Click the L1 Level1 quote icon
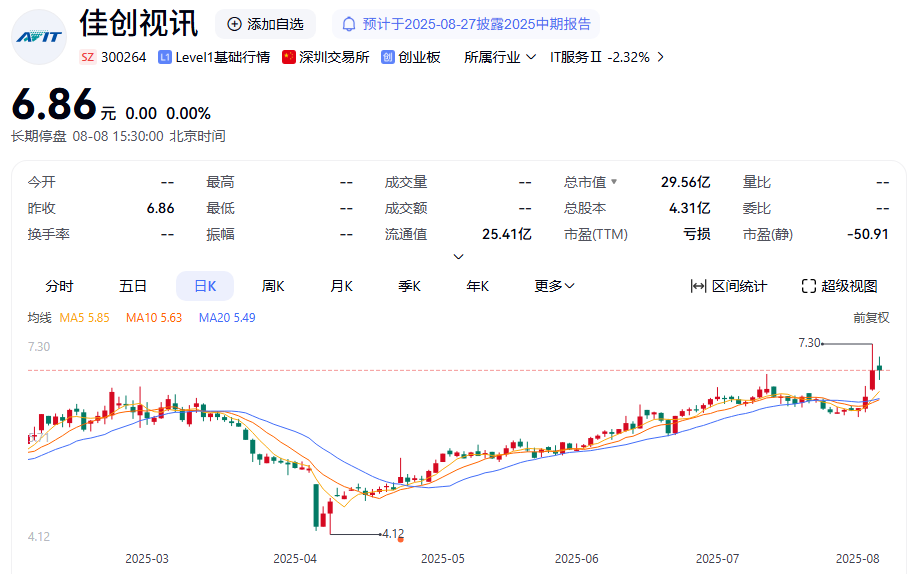 (x=165, y=57)
